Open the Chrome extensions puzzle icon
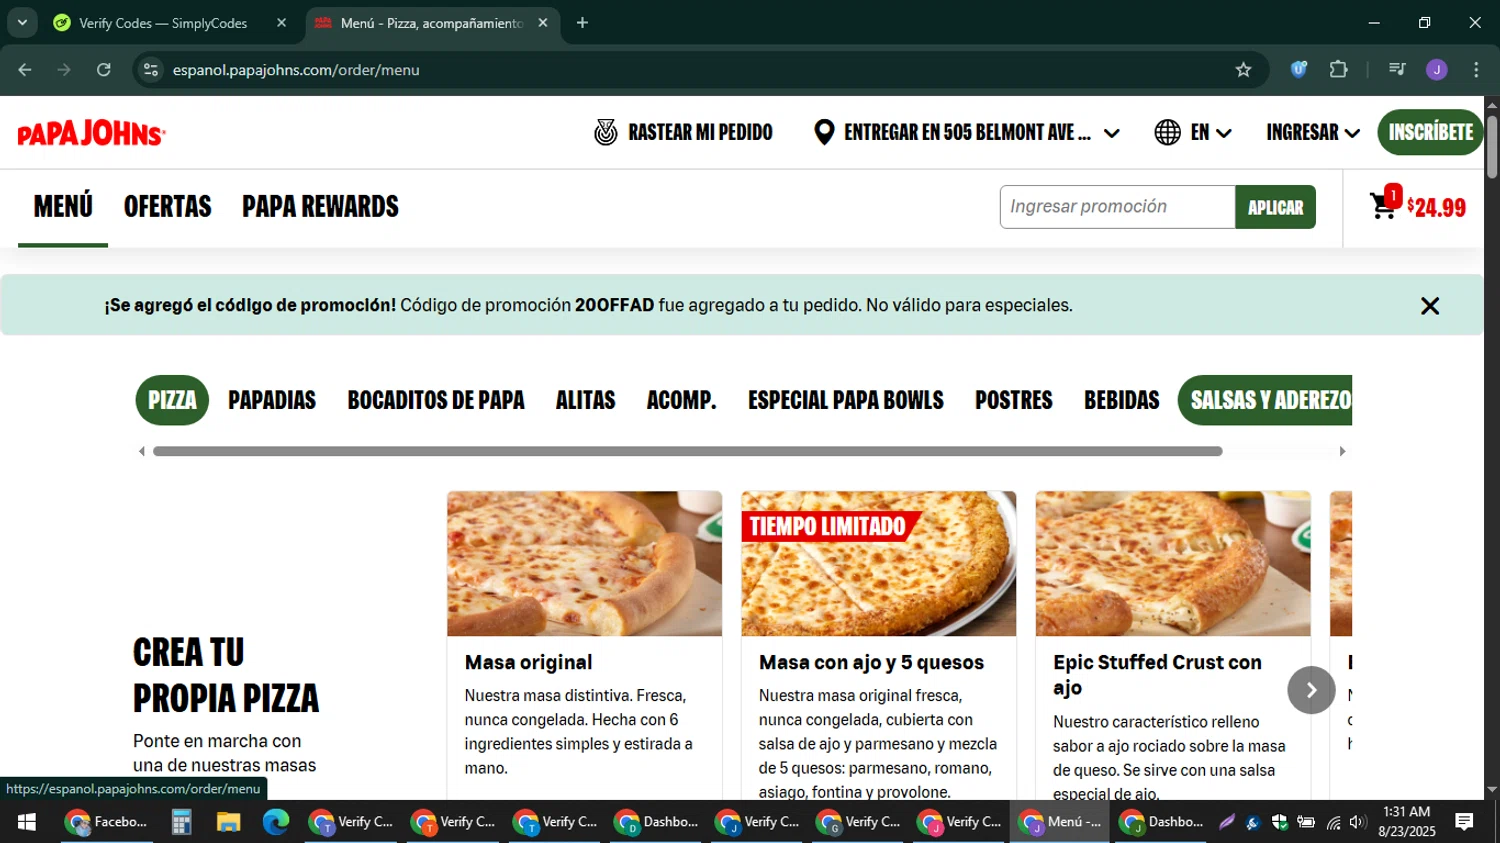Screen dimensions: 1500x843 (1338, 69)
